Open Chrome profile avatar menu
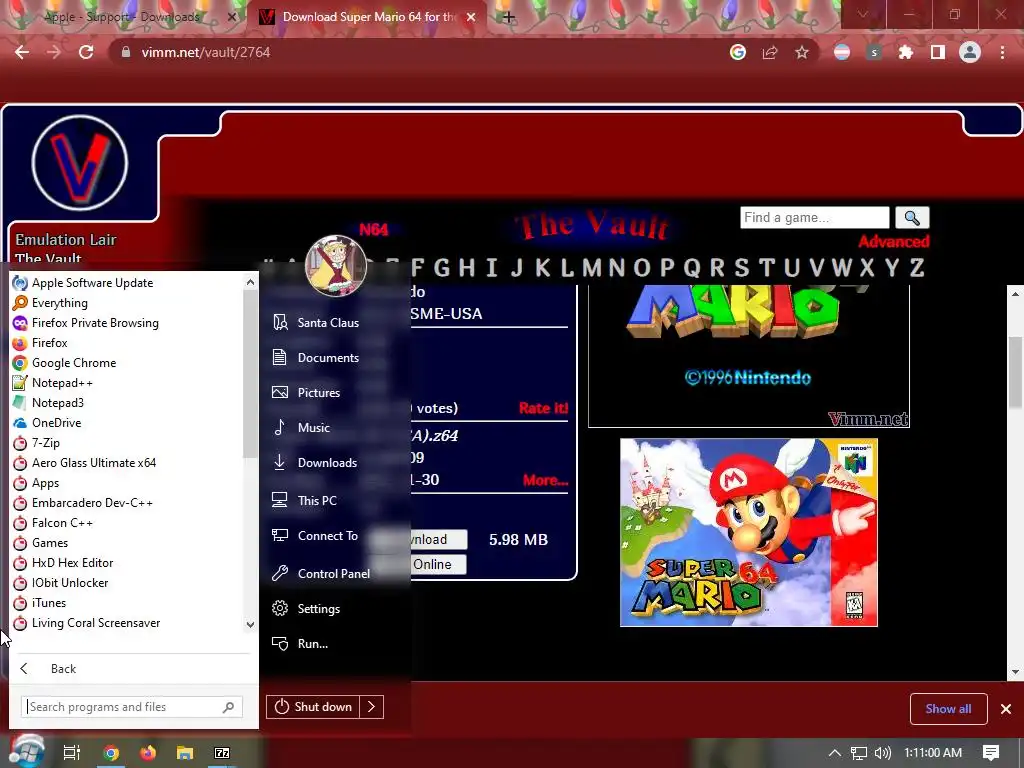Screen dimensions: 1024x768 tap(970, 52)
